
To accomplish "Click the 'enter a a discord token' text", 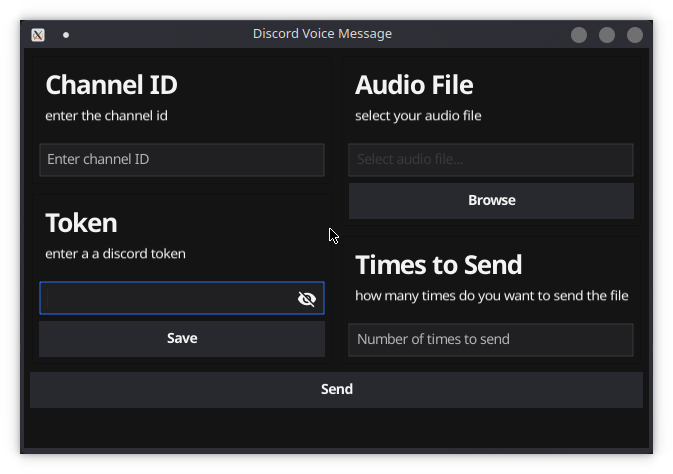I will (115, 254).
